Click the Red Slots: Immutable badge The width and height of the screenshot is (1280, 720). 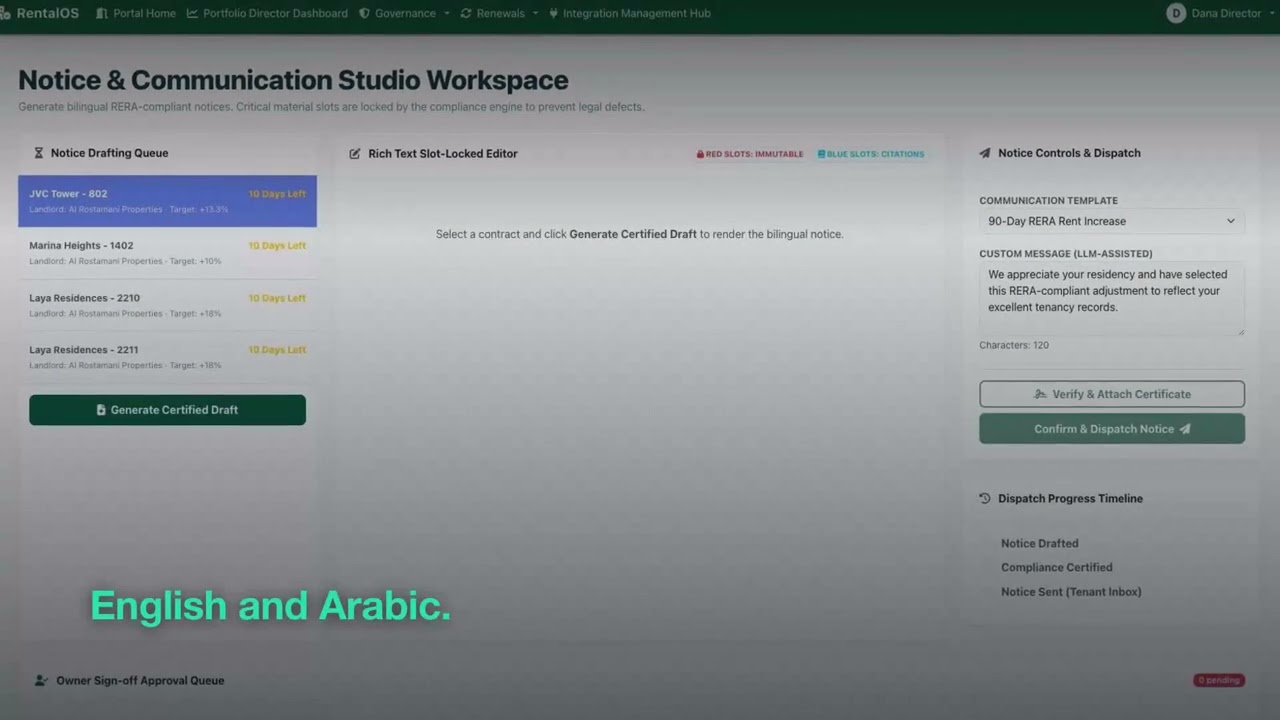pyautogui.click(x=750, y=154)
